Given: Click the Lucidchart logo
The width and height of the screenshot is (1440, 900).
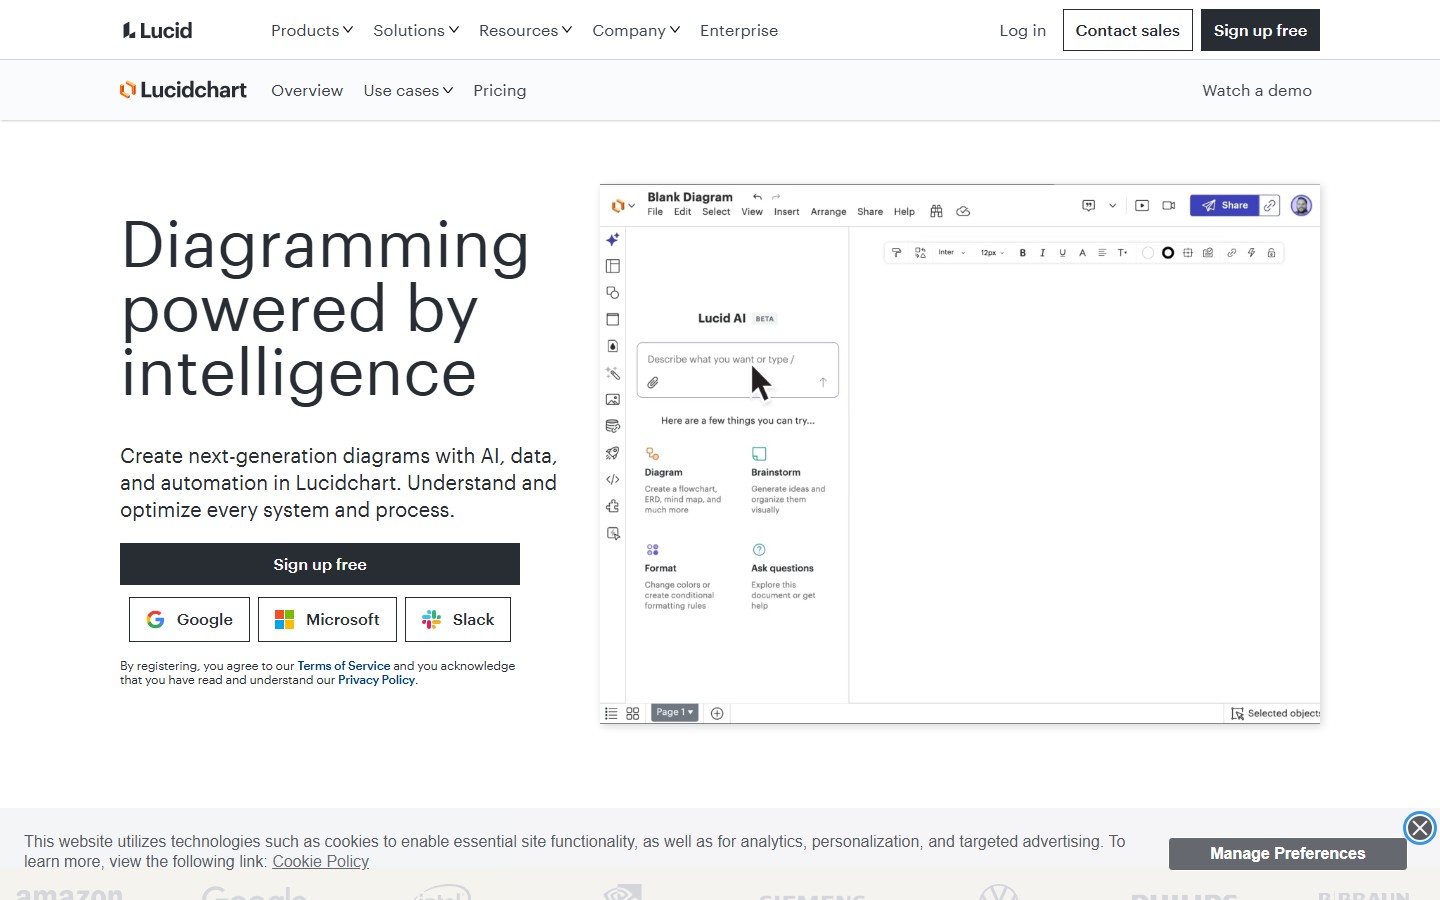Looking at the screenshot, I should [183, 90].
